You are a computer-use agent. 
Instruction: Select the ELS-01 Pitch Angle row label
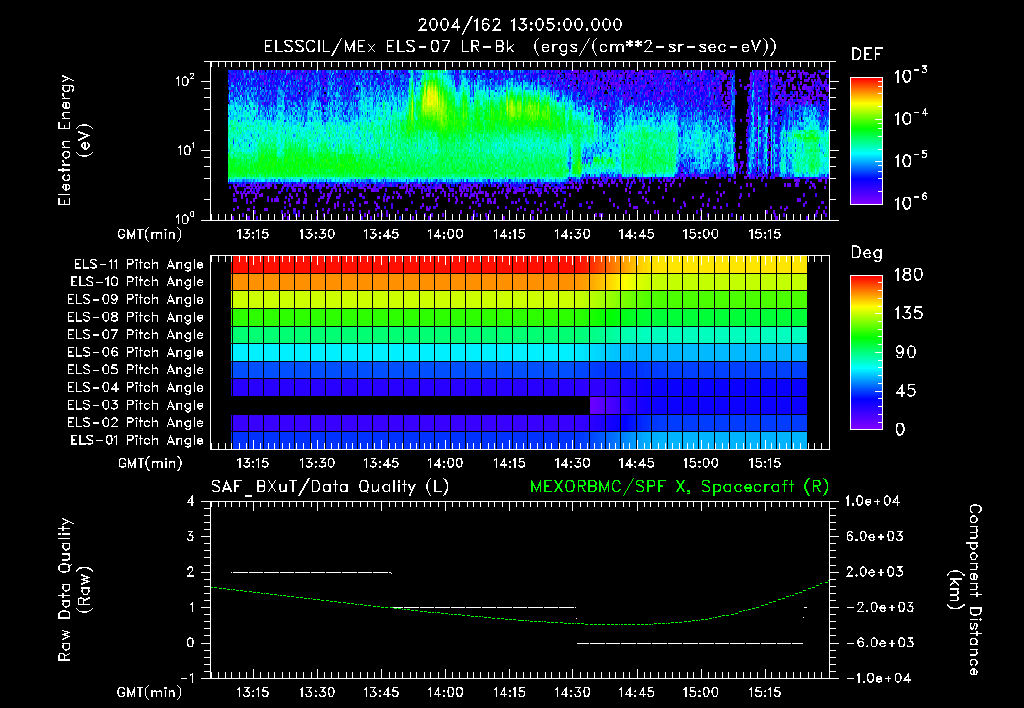[x=137, y=440]
